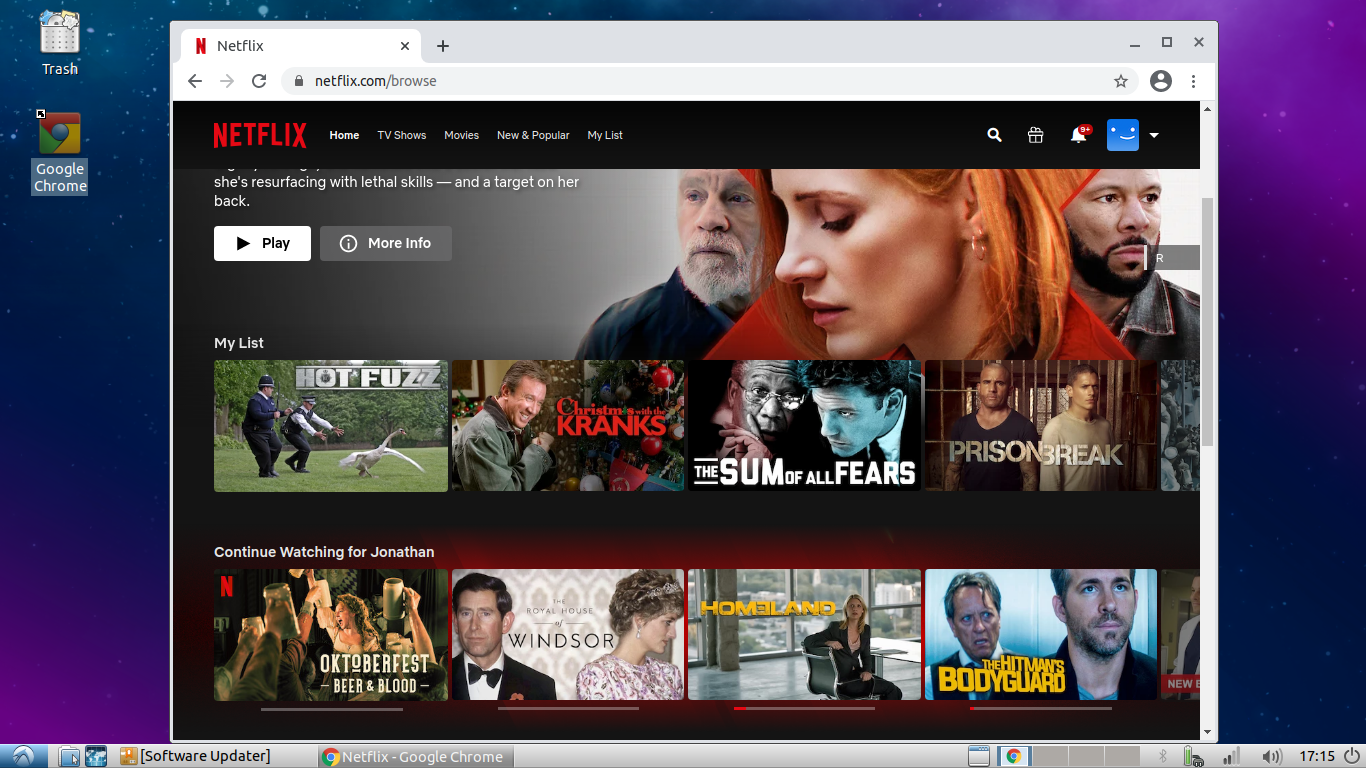Open the gift icon in Netflix header
Viewport: 1366px width, 768px height.
click(x=1036, y=135)
